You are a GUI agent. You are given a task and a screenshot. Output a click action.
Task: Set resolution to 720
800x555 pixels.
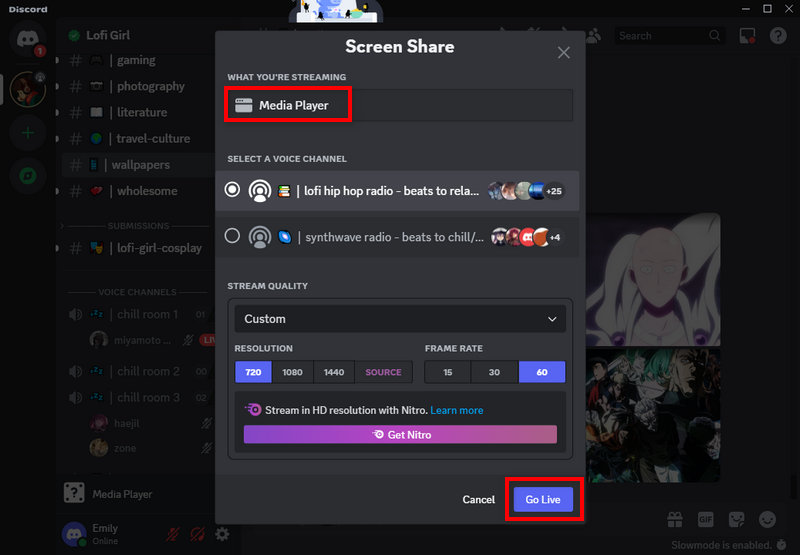[x=253, y=372]
